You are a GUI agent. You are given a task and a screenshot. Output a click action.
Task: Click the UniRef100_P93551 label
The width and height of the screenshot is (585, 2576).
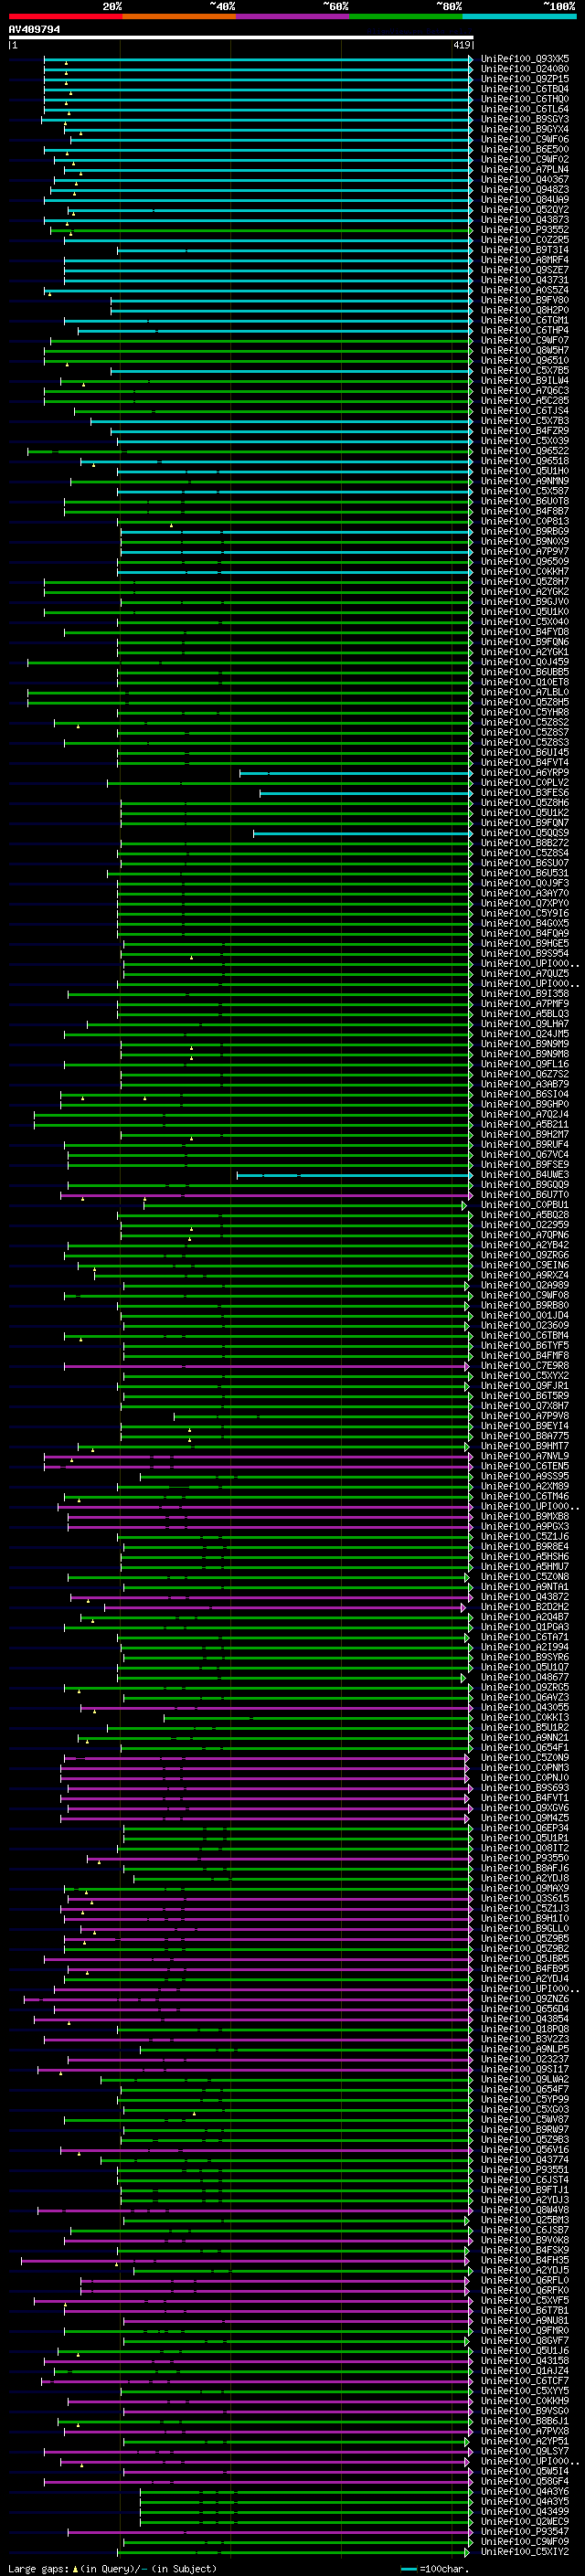point(525,2170)
